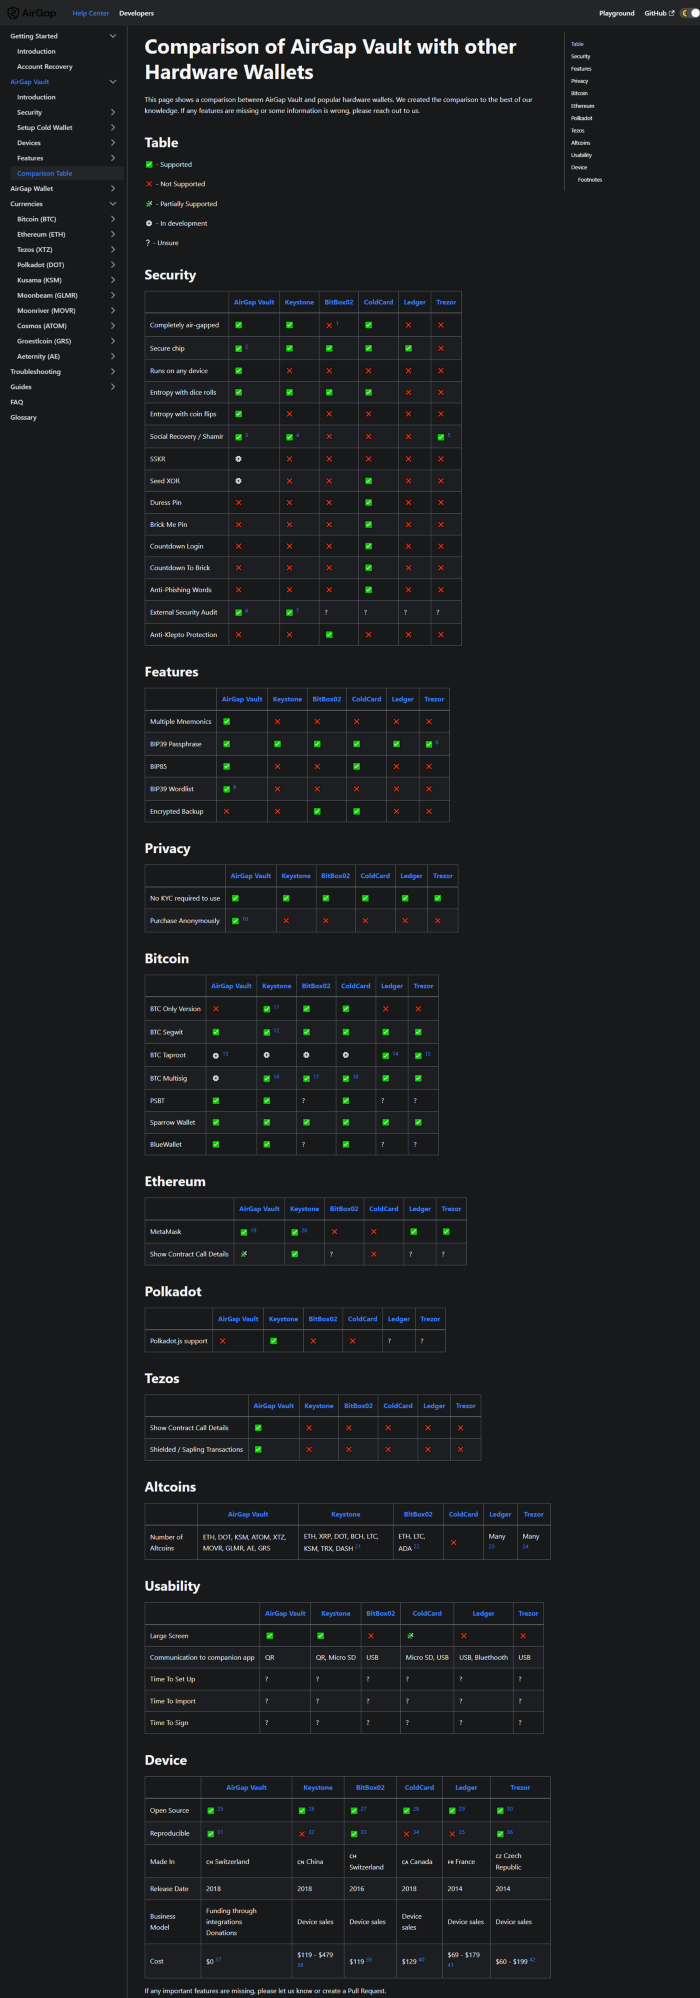Click green check in Multiple Mnemonics row

226,721
